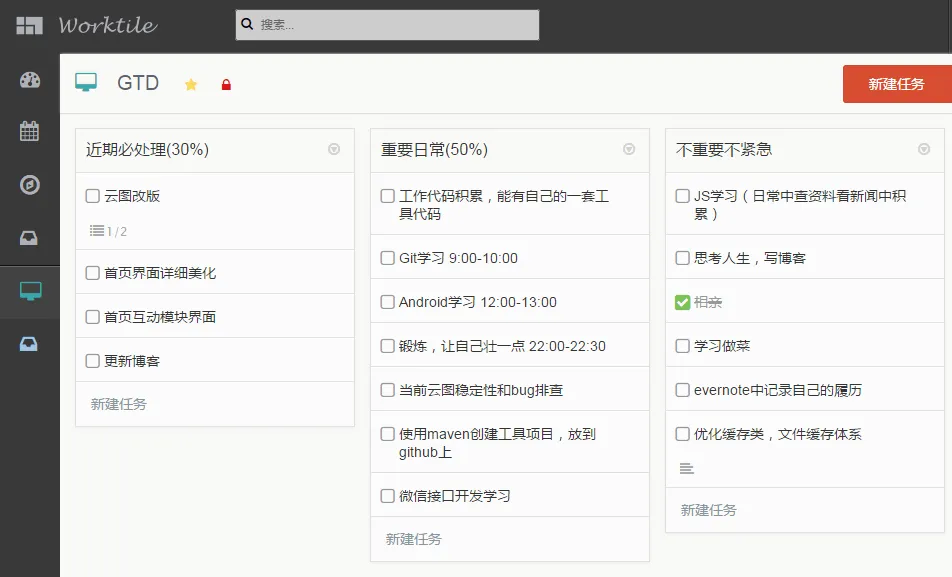Screen dimensions: 952x577
Task: Check the 微信接口开发学习 checkbox
Action: (387, 496)
